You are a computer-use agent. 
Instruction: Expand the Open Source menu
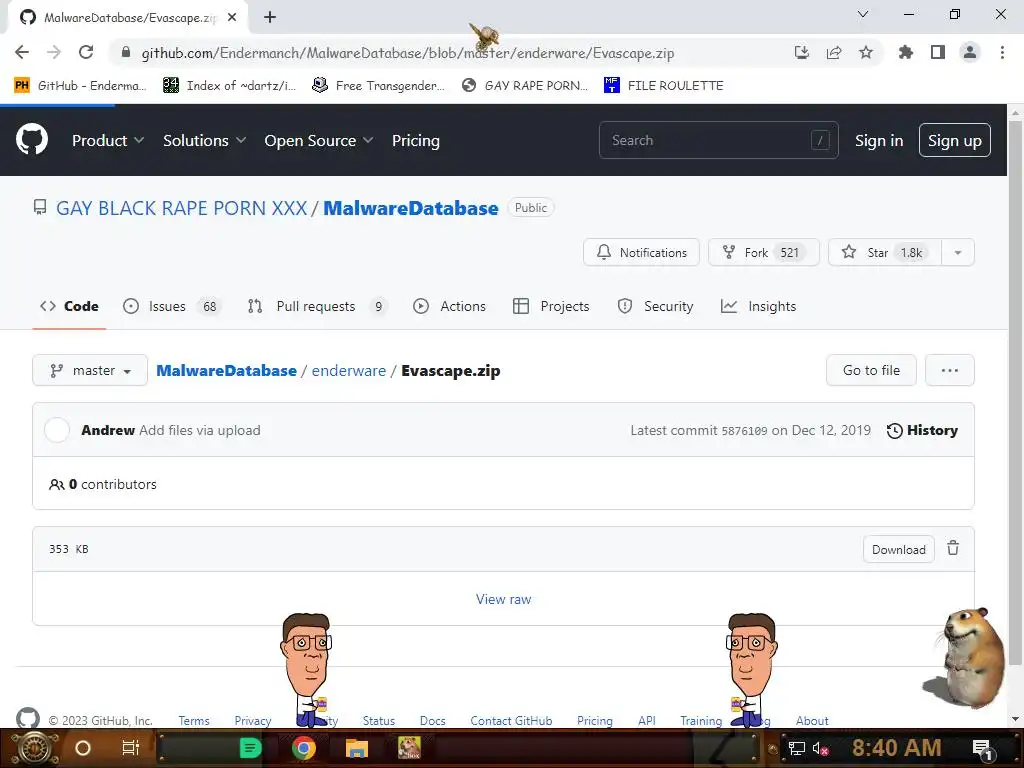click(319, 140)
